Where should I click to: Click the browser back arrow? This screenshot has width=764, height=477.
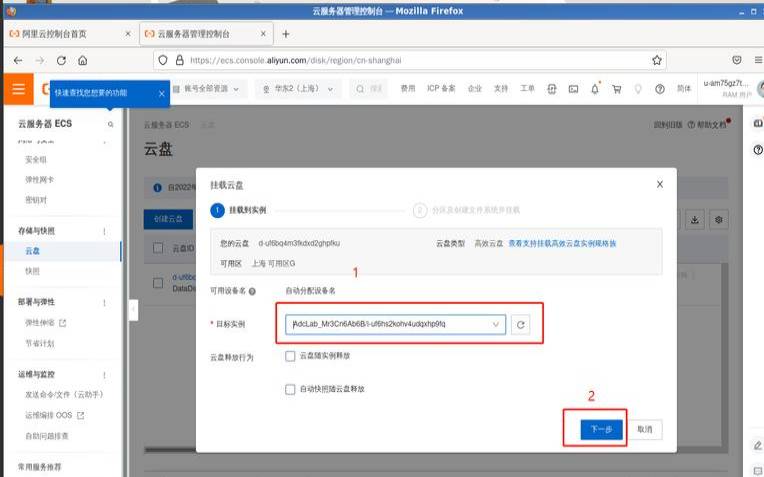[18, 60]
